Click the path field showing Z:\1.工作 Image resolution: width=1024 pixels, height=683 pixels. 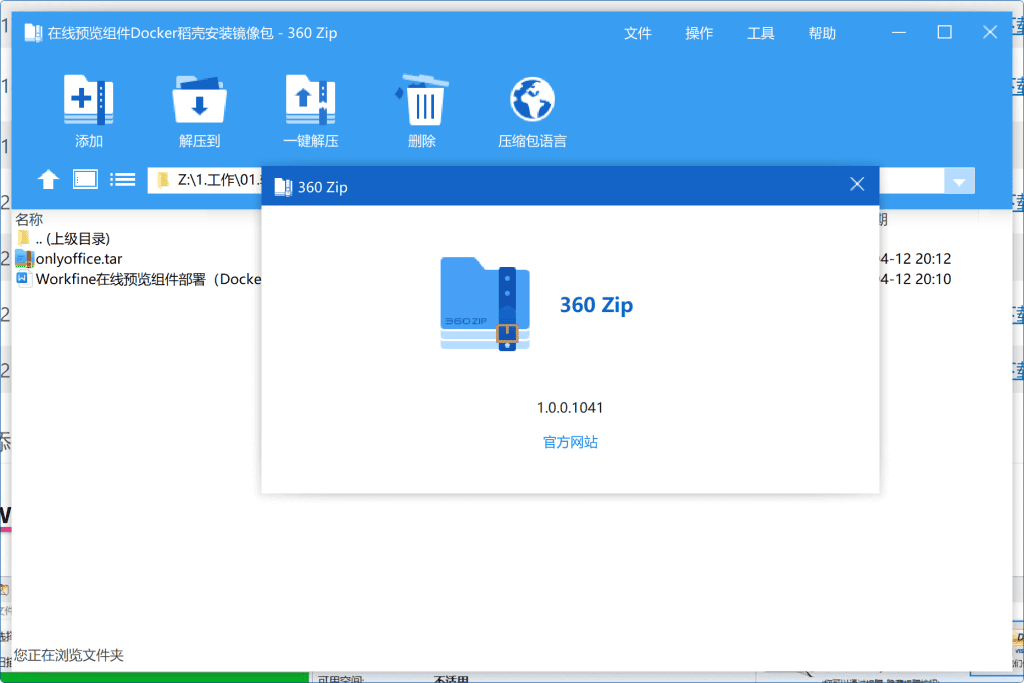[x=204, y=180]
